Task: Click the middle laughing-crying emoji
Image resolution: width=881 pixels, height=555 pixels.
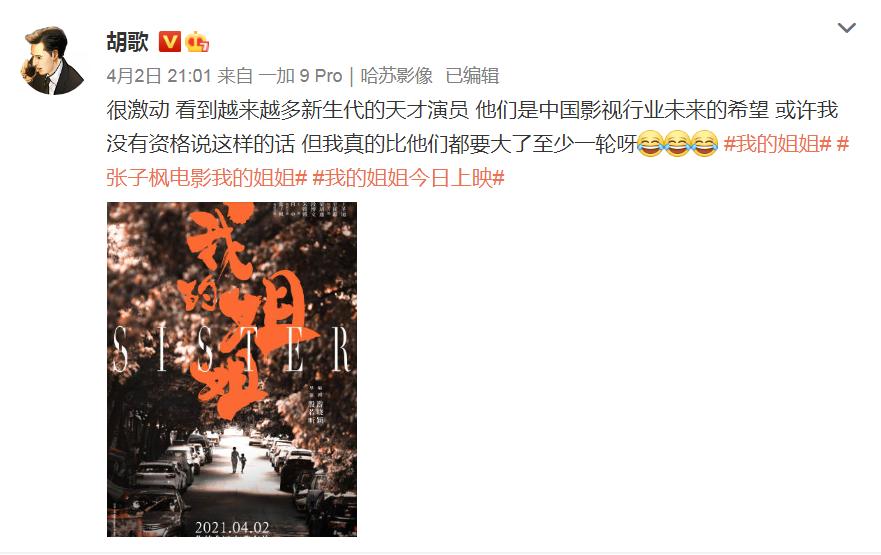Action: pyautogui.click(x=677, y=144)
